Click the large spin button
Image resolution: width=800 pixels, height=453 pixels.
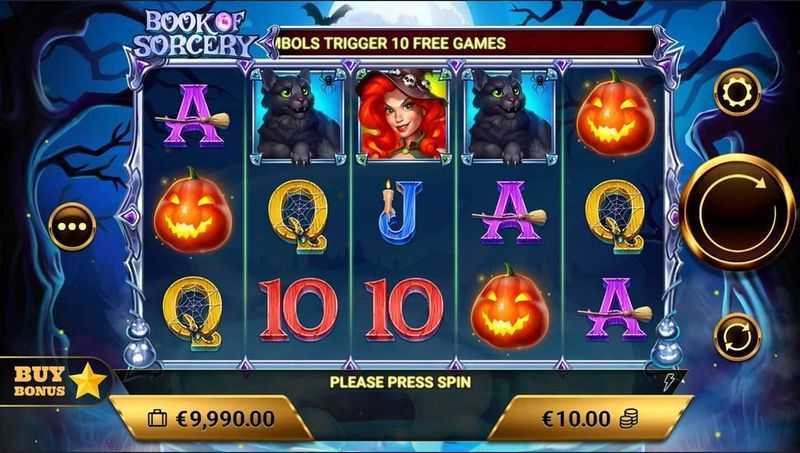click(738, 212)
